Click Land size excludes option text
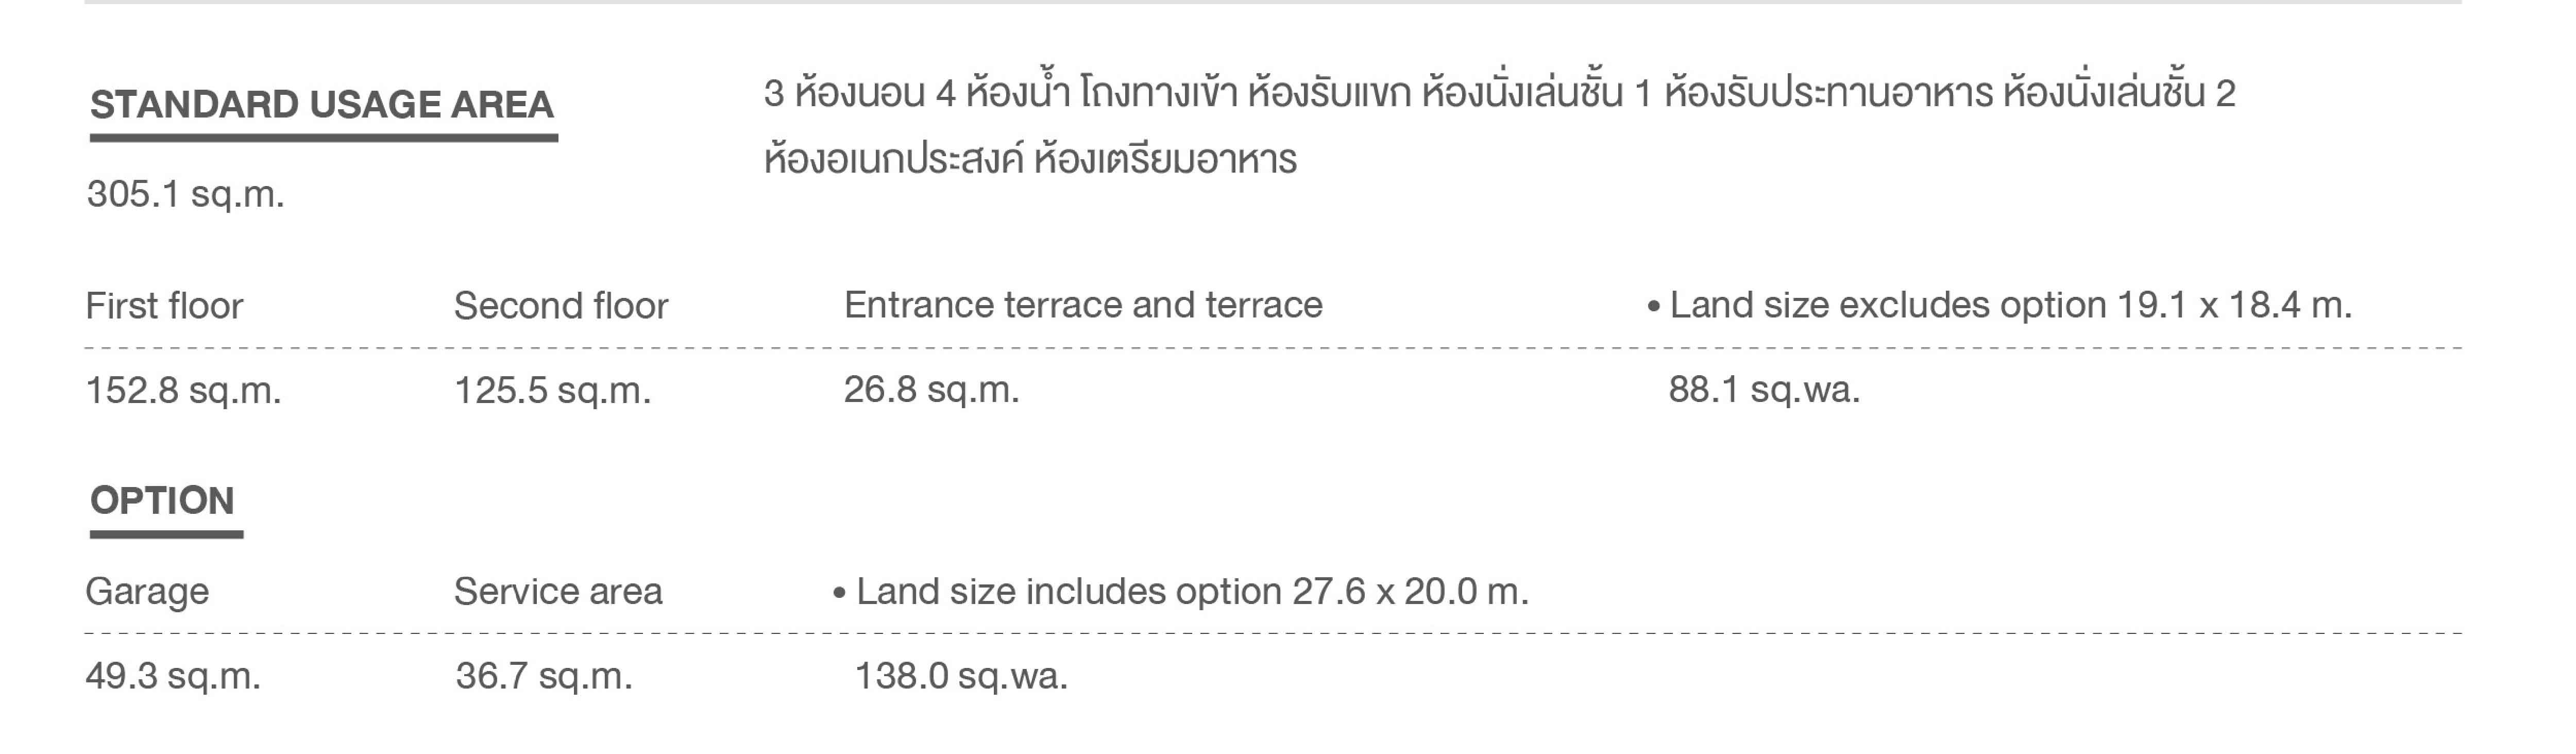Viewport: 2576px width, 754px height. tap(2011, 305)
